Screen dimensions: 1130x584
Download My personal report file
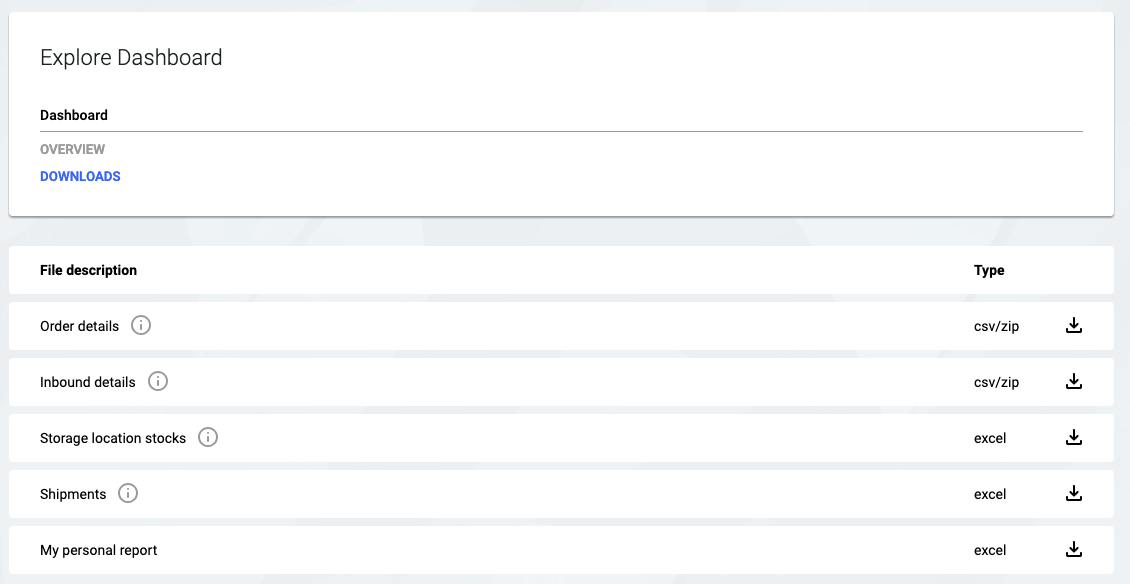[x=1074, y=550]
